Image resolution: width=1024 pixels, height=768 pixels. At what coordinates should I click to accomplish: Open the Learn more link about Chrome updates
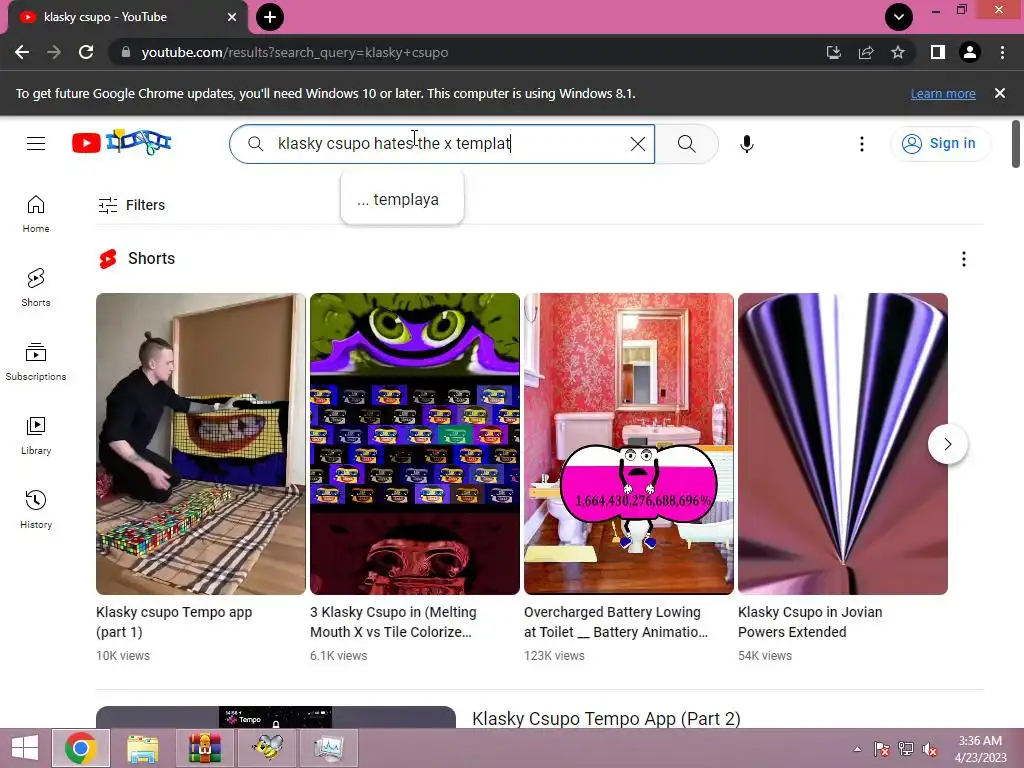pyautogui.click(x=943, y=93)
